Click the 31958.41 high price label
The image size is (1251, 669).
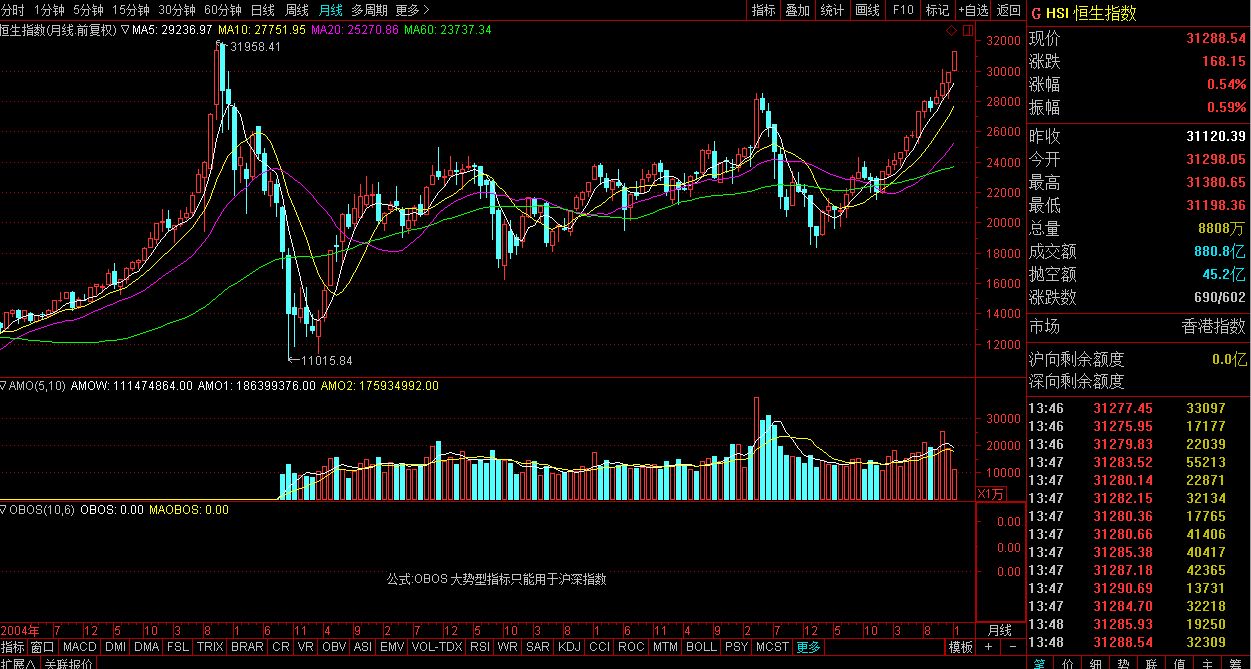click(x=255, y=47)
